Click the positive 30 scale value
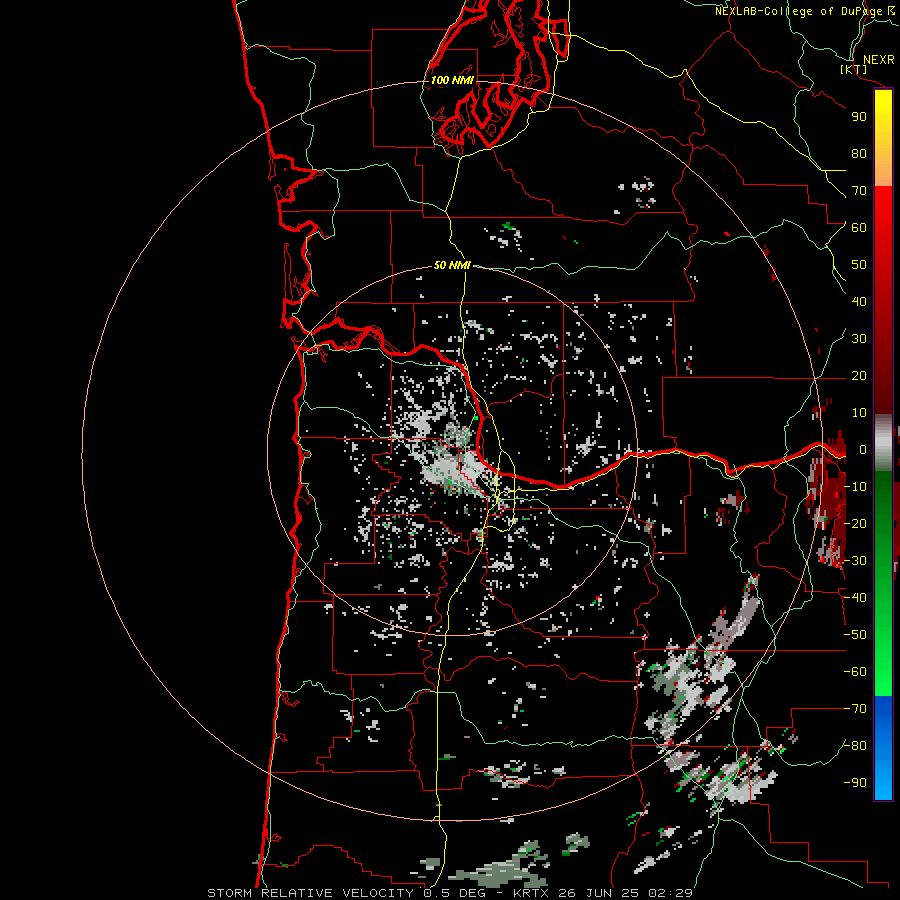 coord(859,339)
